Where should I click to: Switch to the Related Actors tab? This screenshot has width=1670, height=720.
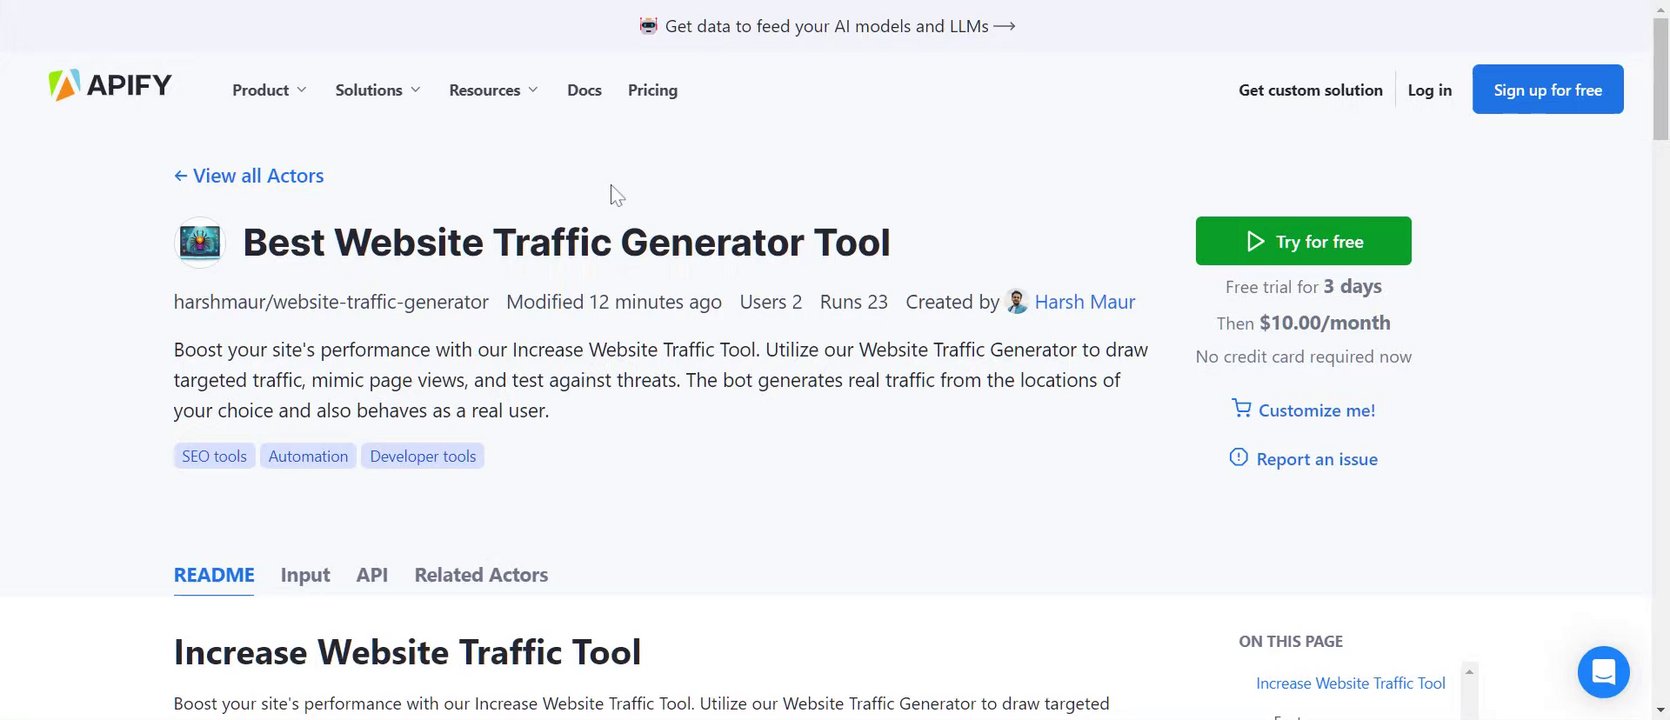point(481,575)
